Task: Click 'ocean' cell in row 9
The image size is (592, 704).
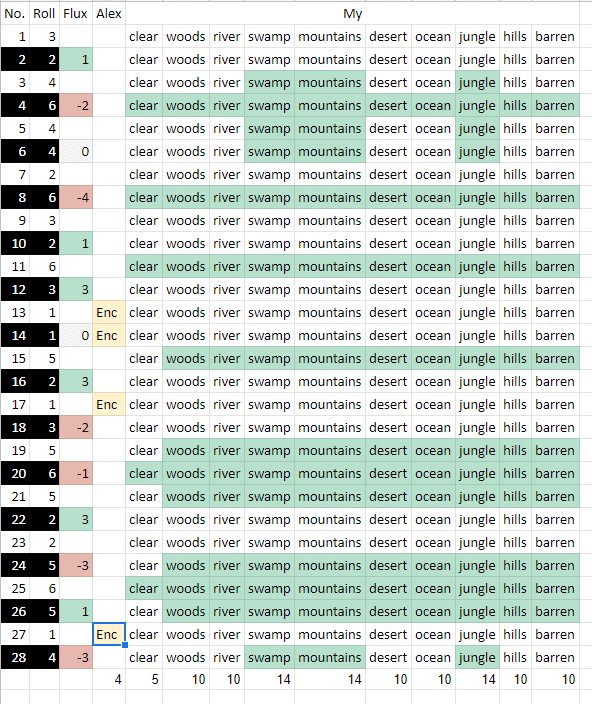Action: tap(433, 220)
